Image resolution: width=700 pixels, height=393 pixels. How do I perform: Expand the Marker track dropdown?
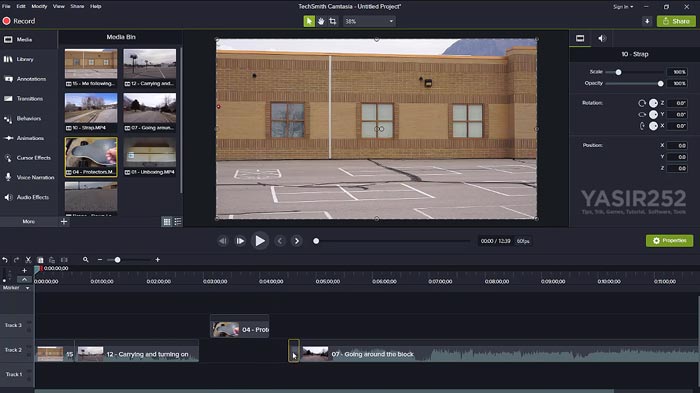point(28,288)
